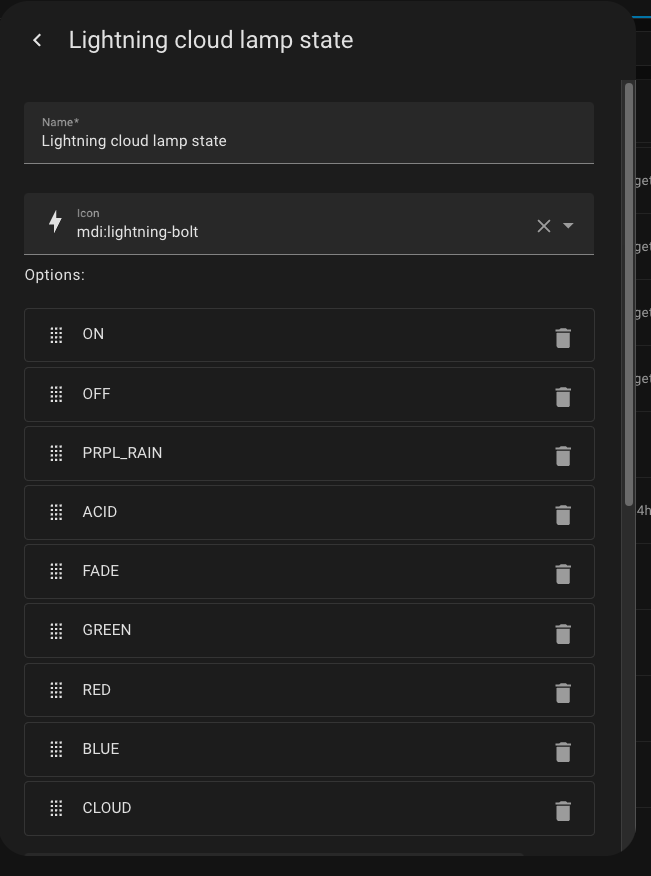Screen dimensions: 651x876
Task: Grab the drag handle of ON option
Action: pos(56,335)
